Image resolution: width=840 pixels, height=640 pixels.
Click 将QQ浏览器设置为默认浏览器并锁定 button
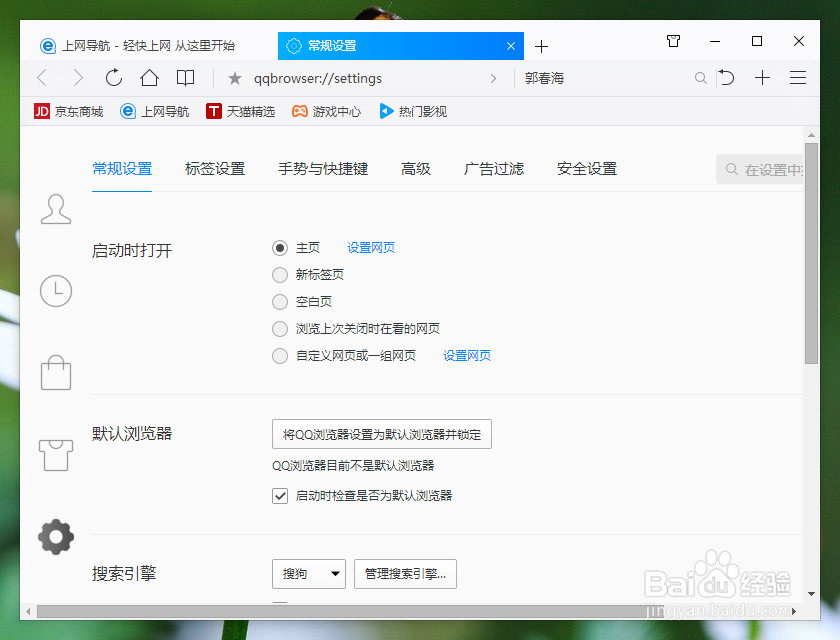(381, 434)
